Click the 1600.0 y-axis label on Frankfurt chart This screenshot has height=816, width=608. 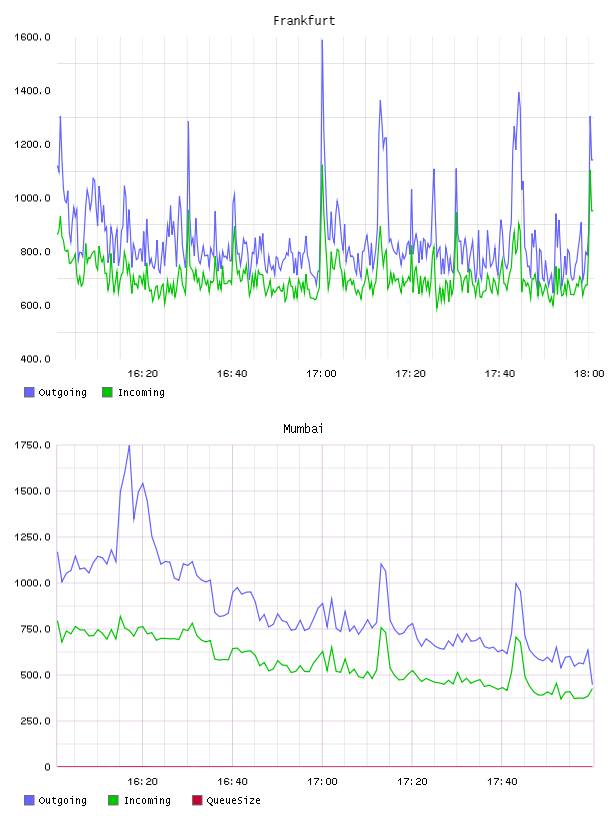(32, 37)
